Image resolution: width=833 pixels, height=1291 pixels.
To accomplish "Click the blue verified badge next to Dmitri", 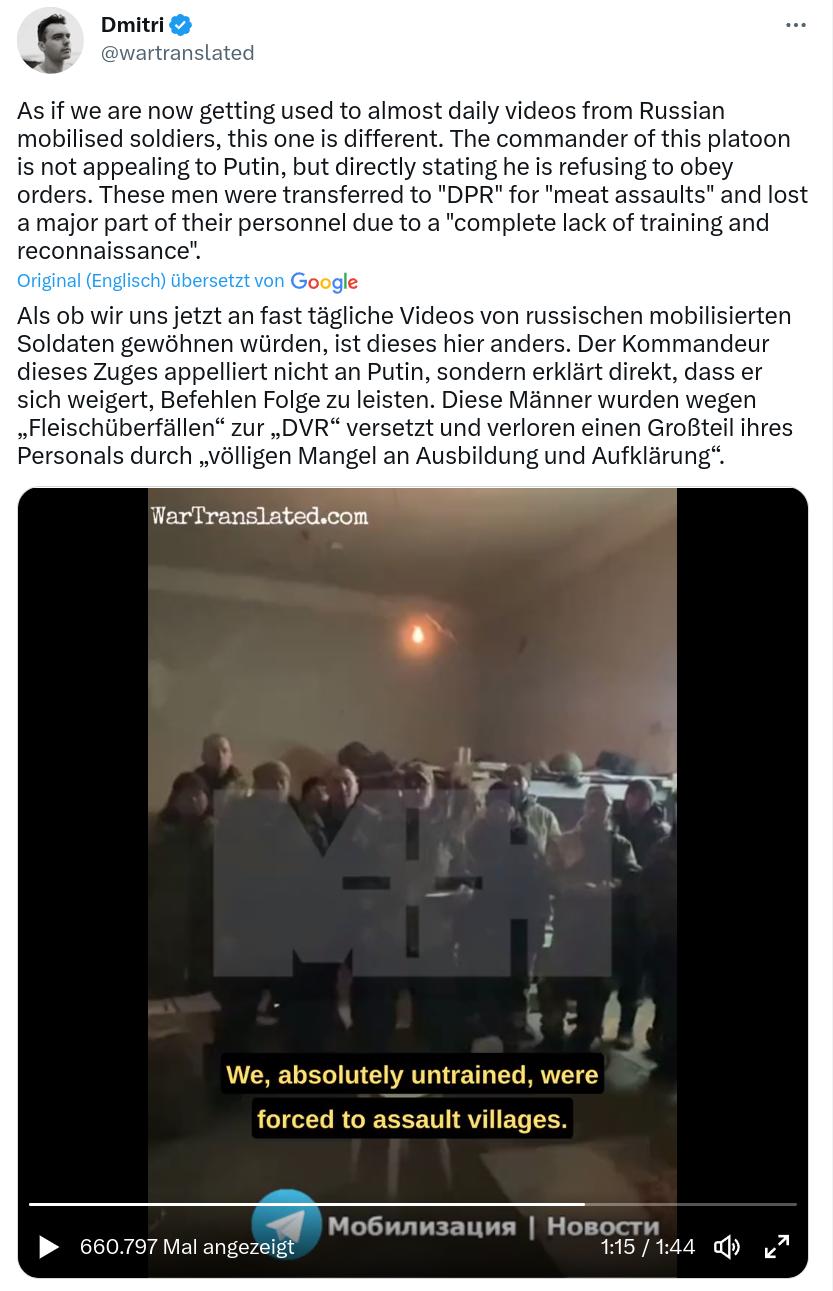I will 180,25.
